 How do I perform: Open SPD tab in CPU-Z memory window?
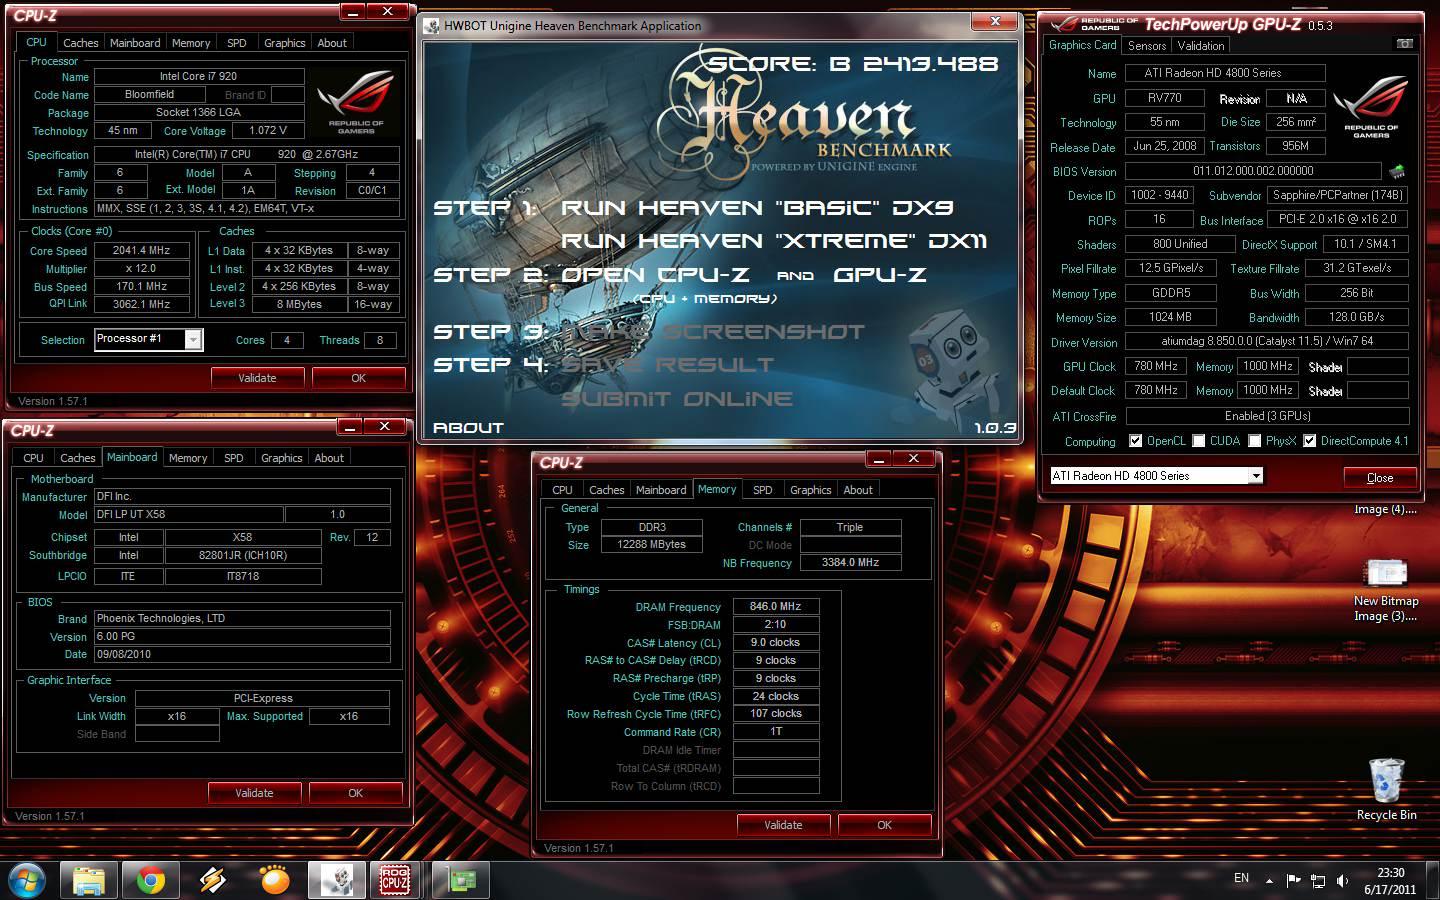763,490
